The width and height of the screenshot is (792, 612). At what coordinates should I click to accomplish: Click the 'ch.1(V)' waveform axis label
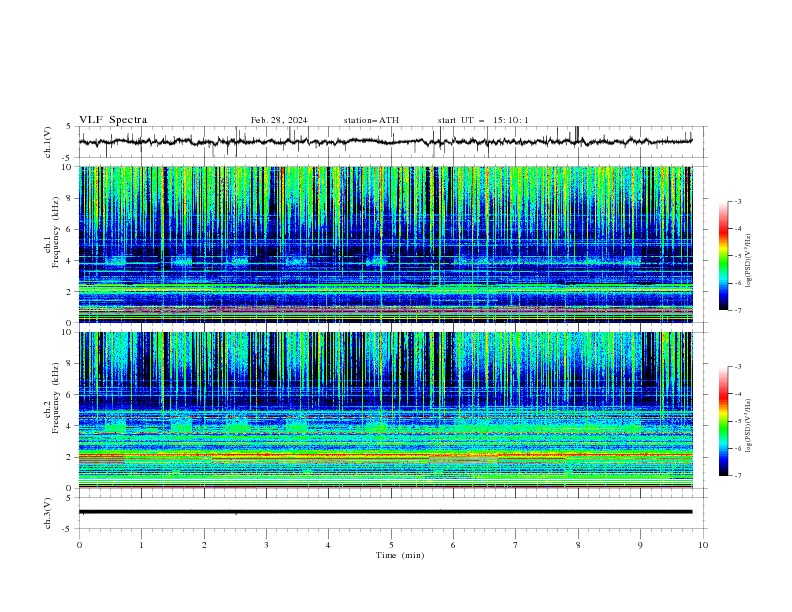point(48,142)
